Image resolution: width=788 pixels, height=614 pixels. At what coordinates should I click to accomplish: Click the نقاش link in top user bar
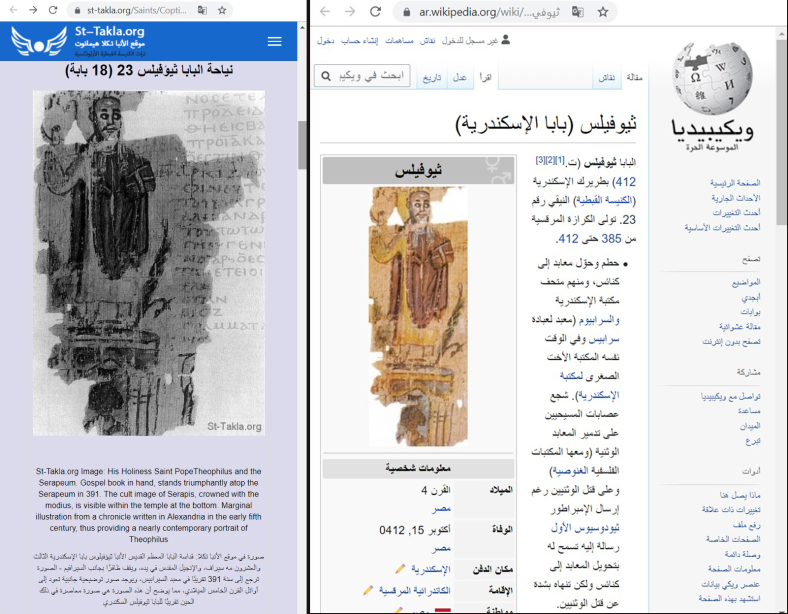[x=428, y=41]
